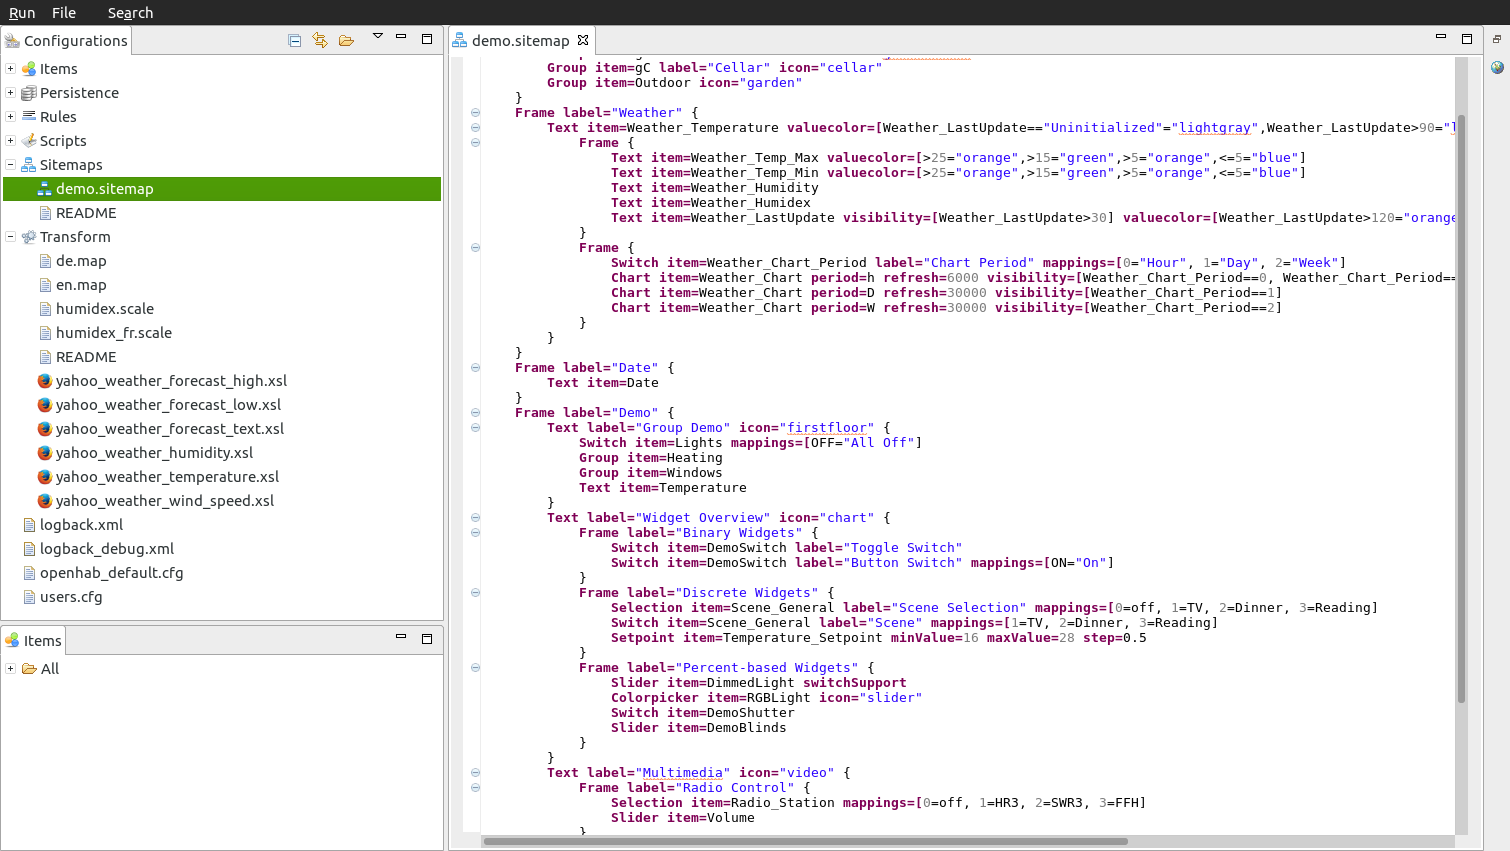This screenshot has height=851, width=1510.
Task: Select humidex.scale file
Action: pyautogui.click(x=104, y=309)
